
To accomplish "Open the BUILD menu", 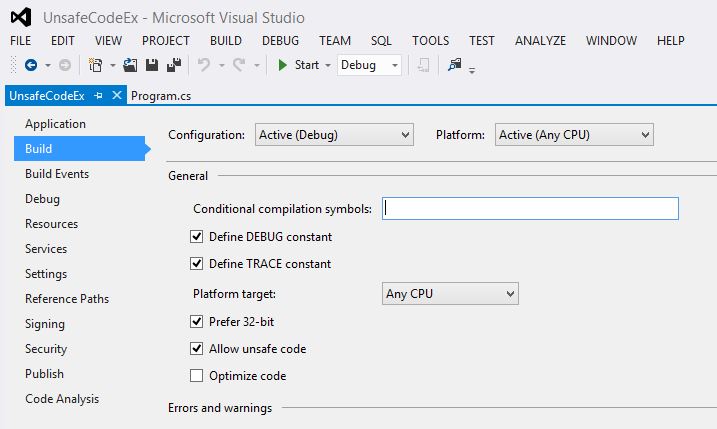I will pos(226,41).
